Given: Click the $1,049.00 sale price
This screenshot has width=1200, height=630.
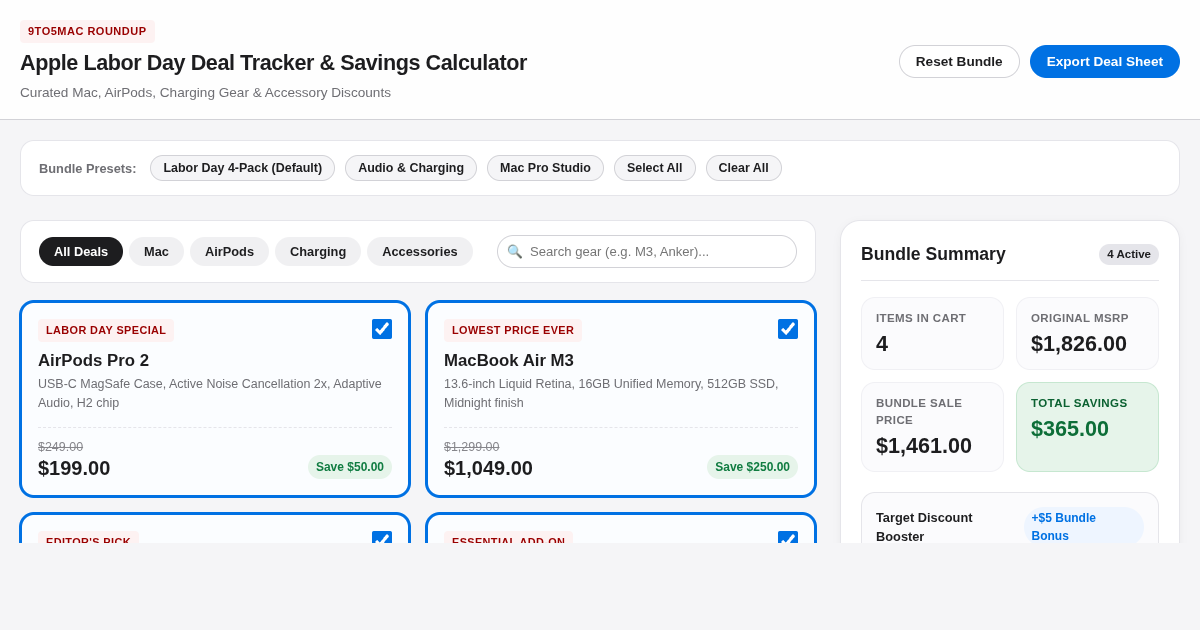Looking at the screenshot, I should point(488,468).
